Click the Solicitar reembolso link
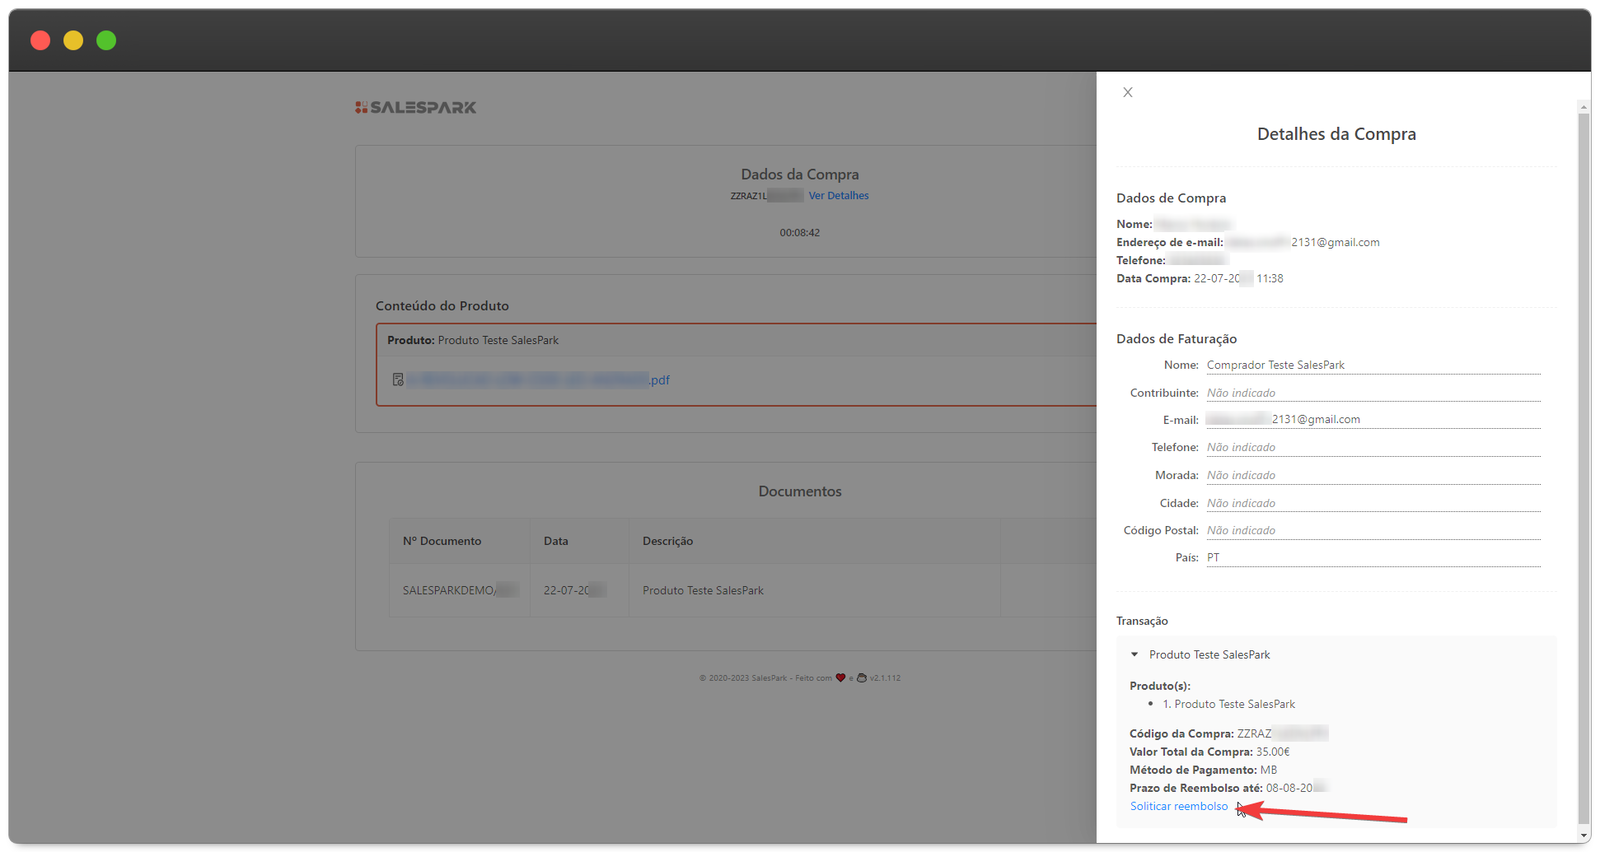Viewport: 1600px width, 852px height. [x=1178, y=806]
